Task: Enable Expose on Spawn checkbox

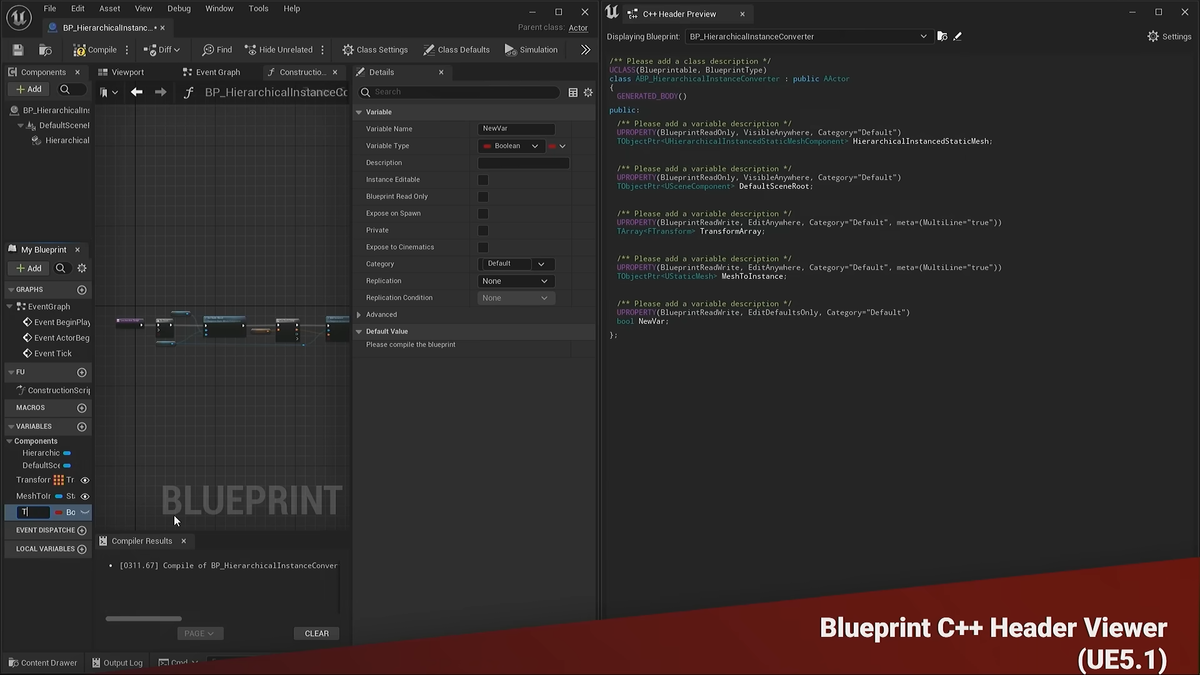Action: [x=483, y=213]
